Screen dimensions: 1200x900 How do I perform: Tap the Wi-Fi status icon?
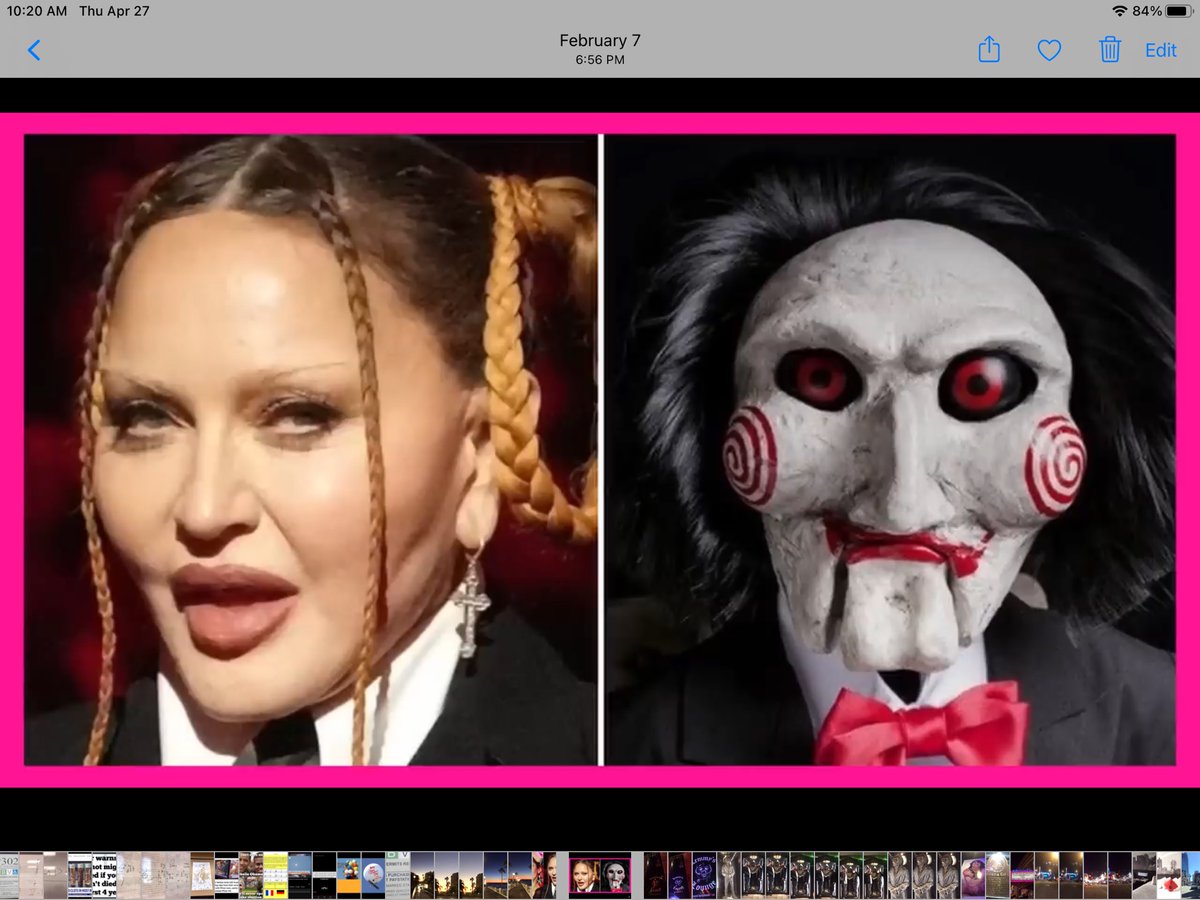(x=1119, y=11)
